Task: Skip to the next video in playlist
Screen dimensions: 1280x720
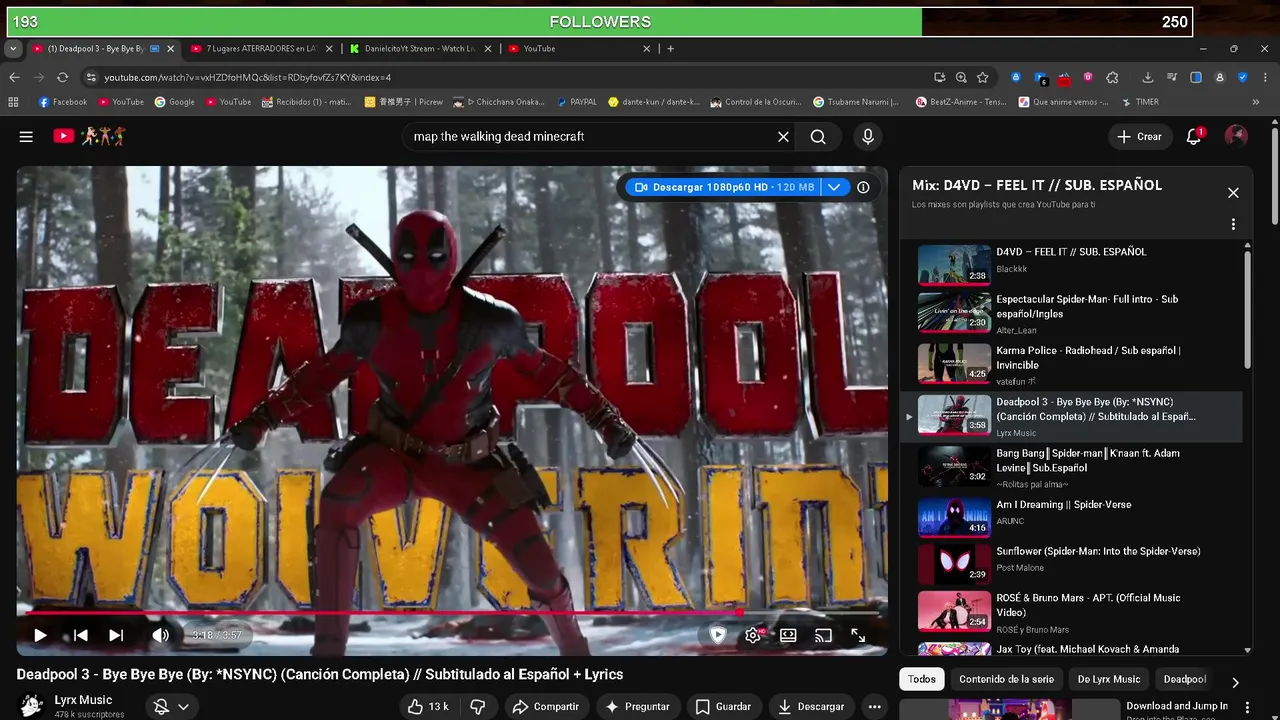Action: 116,635
